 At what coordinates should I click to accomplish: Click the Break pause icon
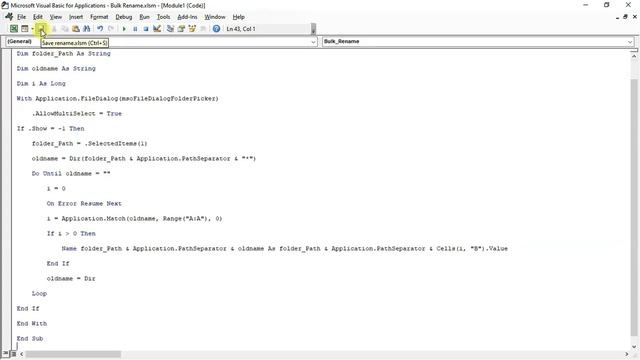click(135, 29)
